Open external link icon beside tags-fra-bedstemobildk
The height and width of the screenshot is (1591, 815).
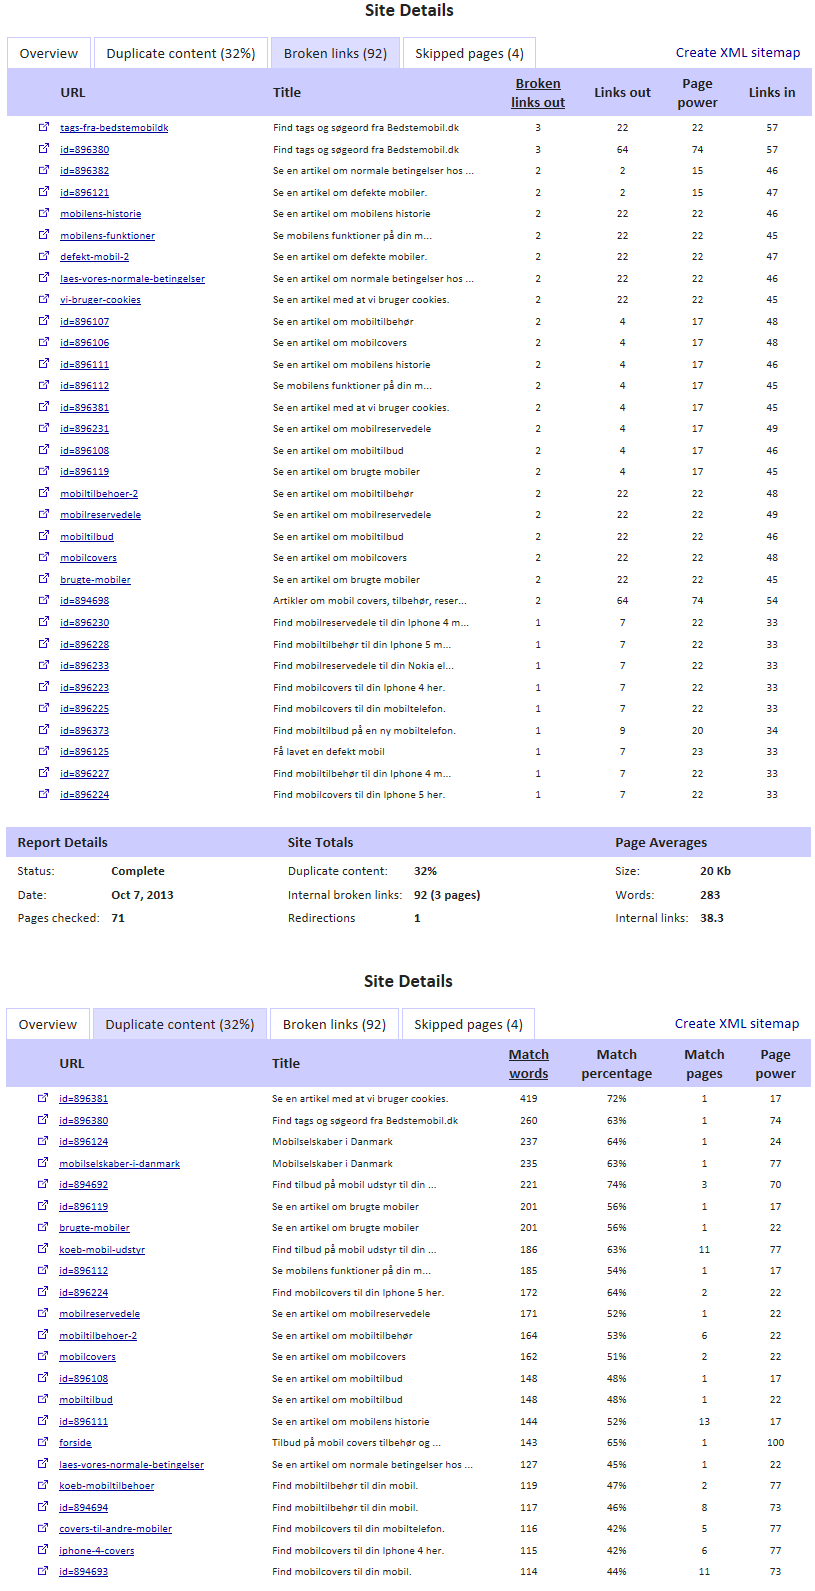click(44, 127)
